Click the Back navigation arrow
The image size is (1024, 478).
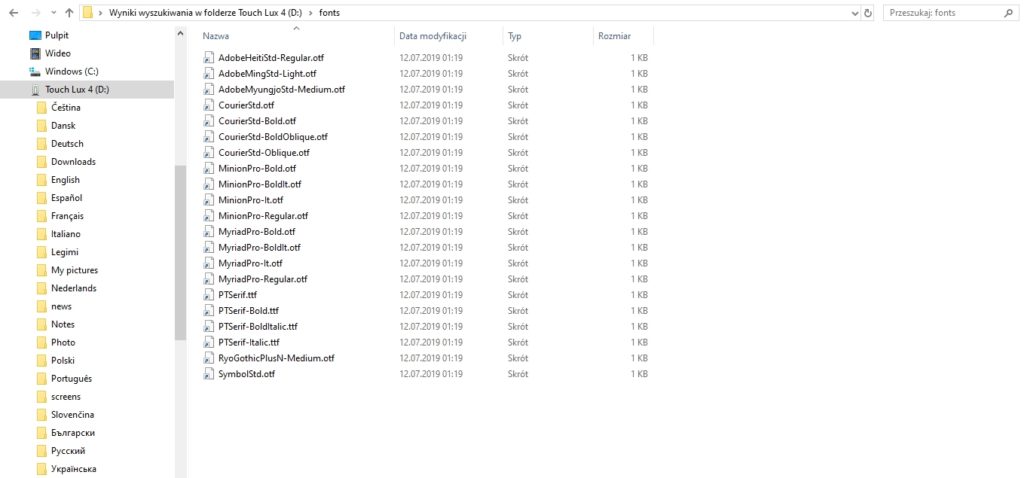13,13
